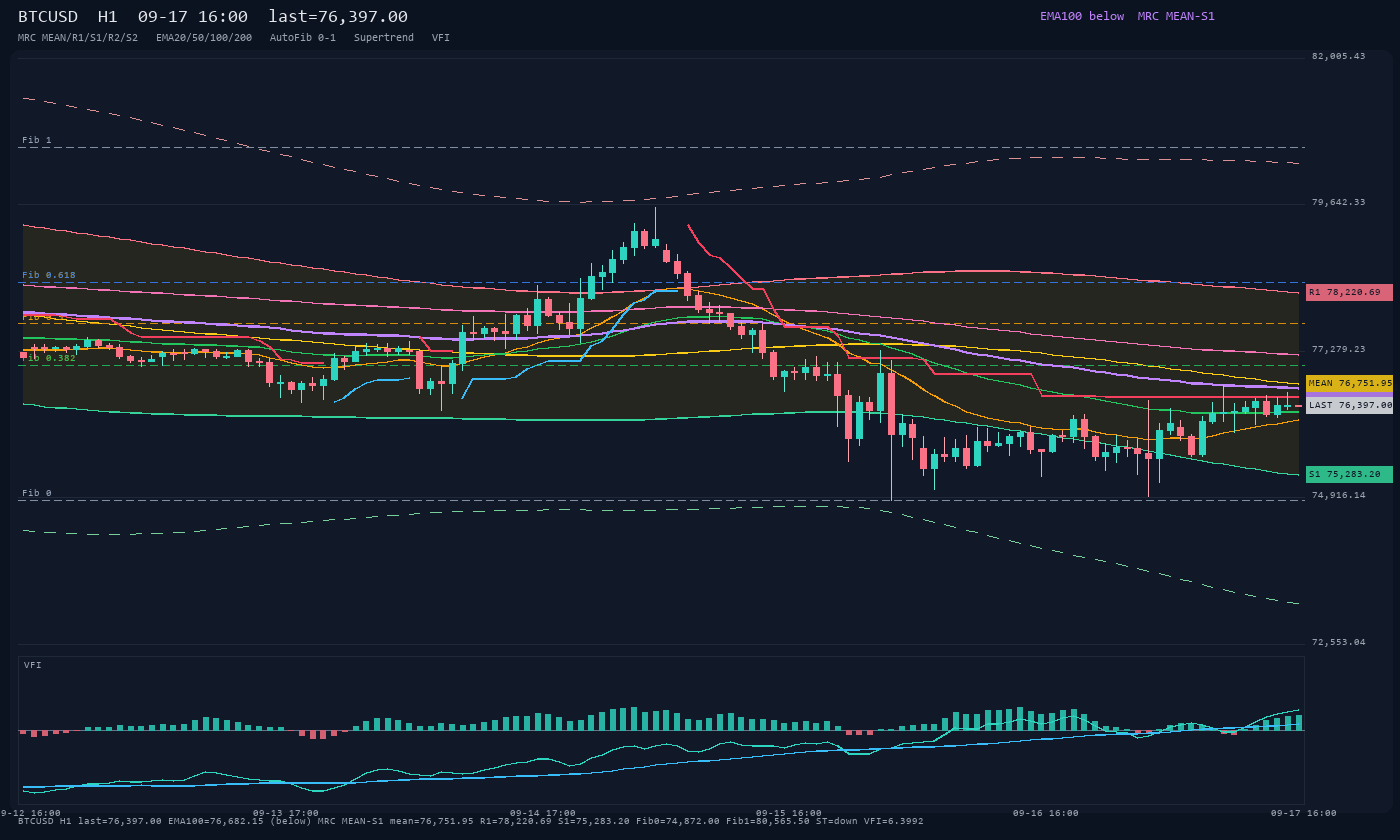Click the 72,553.04 price axis value
Image resolution: width=1400 pixels, height=840 pixels.
click(1338, 642)
